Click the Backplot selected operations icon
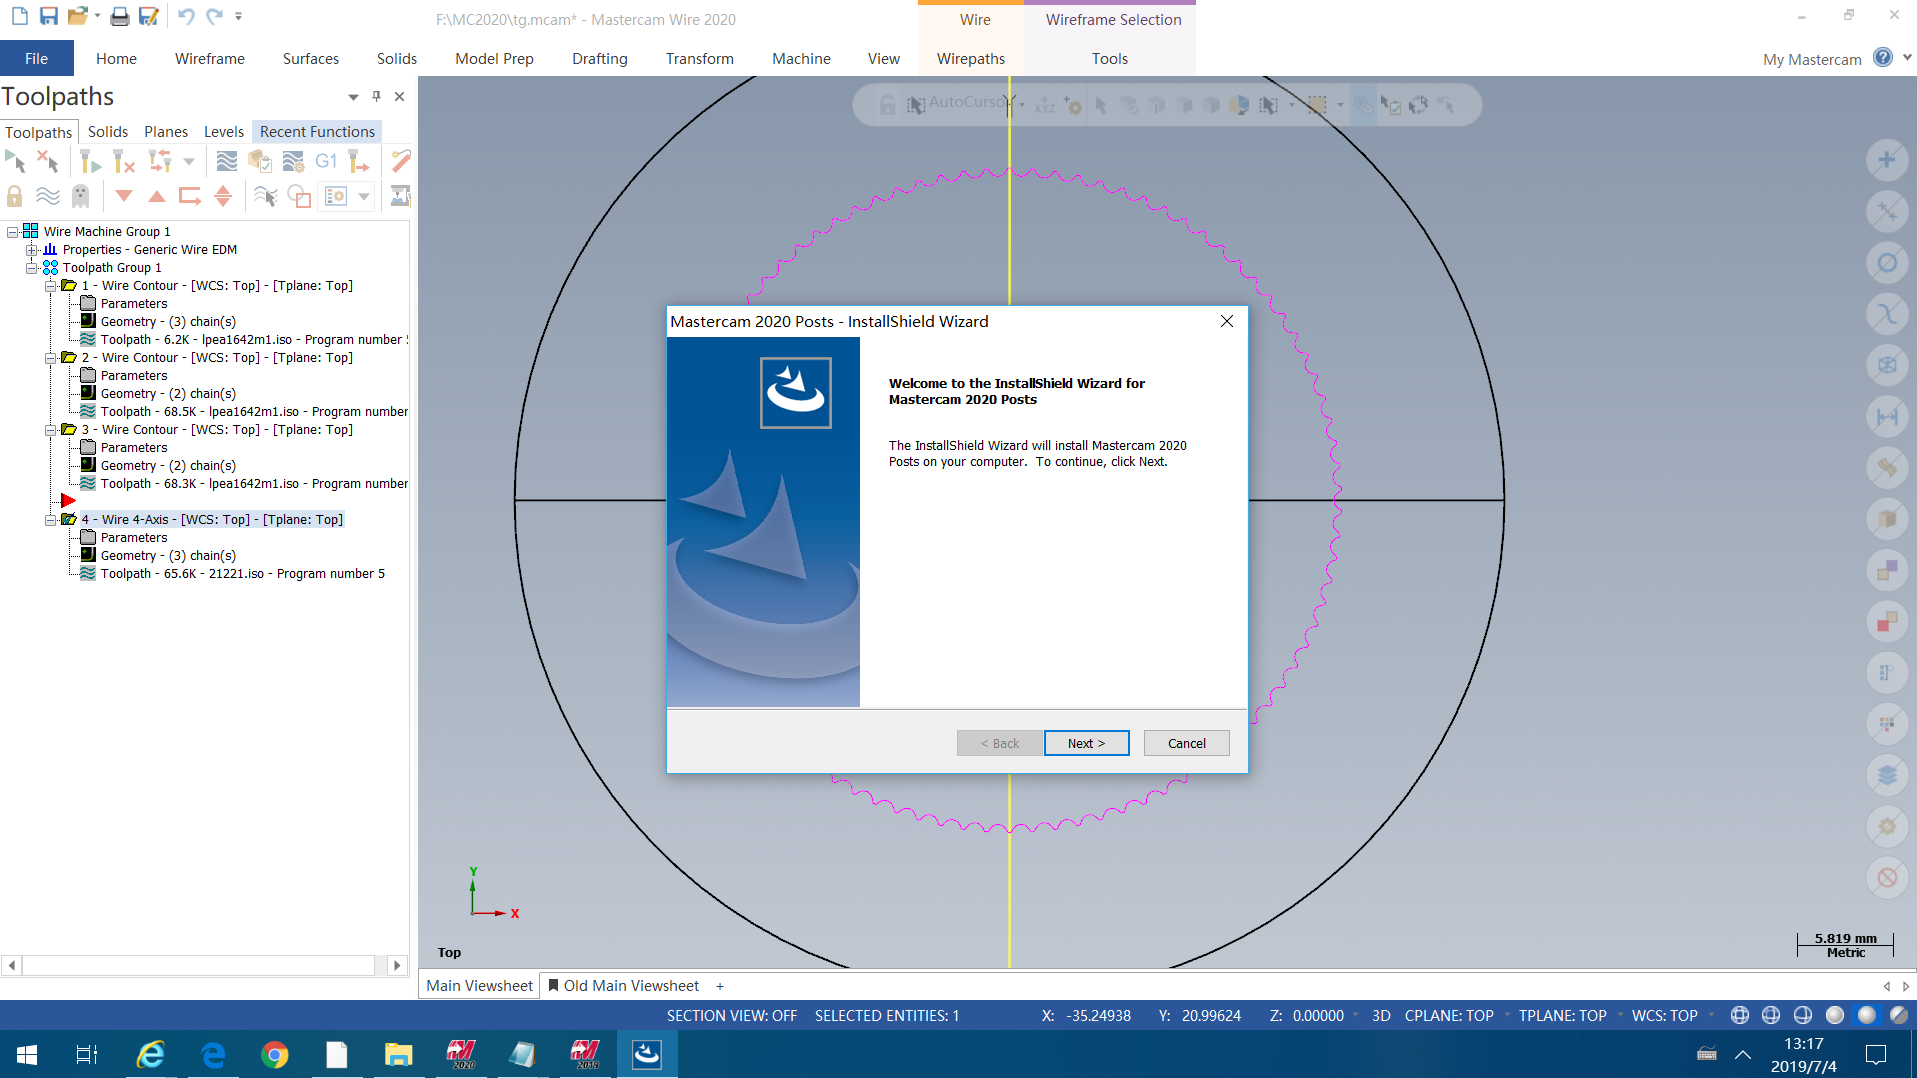Screen dimensions: 1917x1078 coord(227,160)
